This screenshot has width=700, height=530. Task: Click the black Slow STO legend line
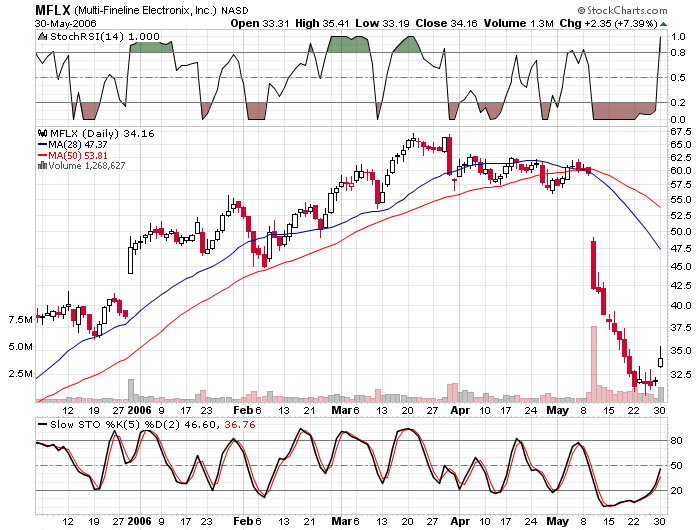(43, 424)
